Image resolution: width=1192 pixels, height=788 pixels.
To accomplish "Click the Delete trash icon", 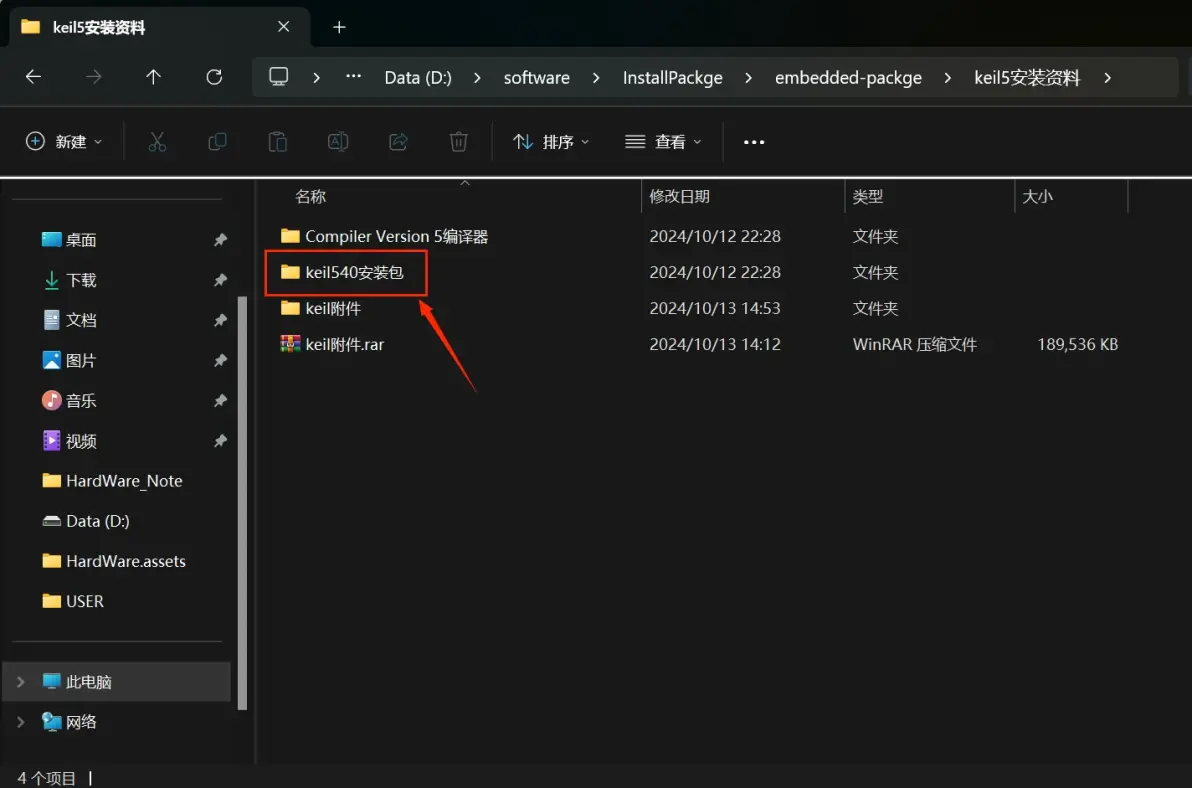I will coord(458,142).
